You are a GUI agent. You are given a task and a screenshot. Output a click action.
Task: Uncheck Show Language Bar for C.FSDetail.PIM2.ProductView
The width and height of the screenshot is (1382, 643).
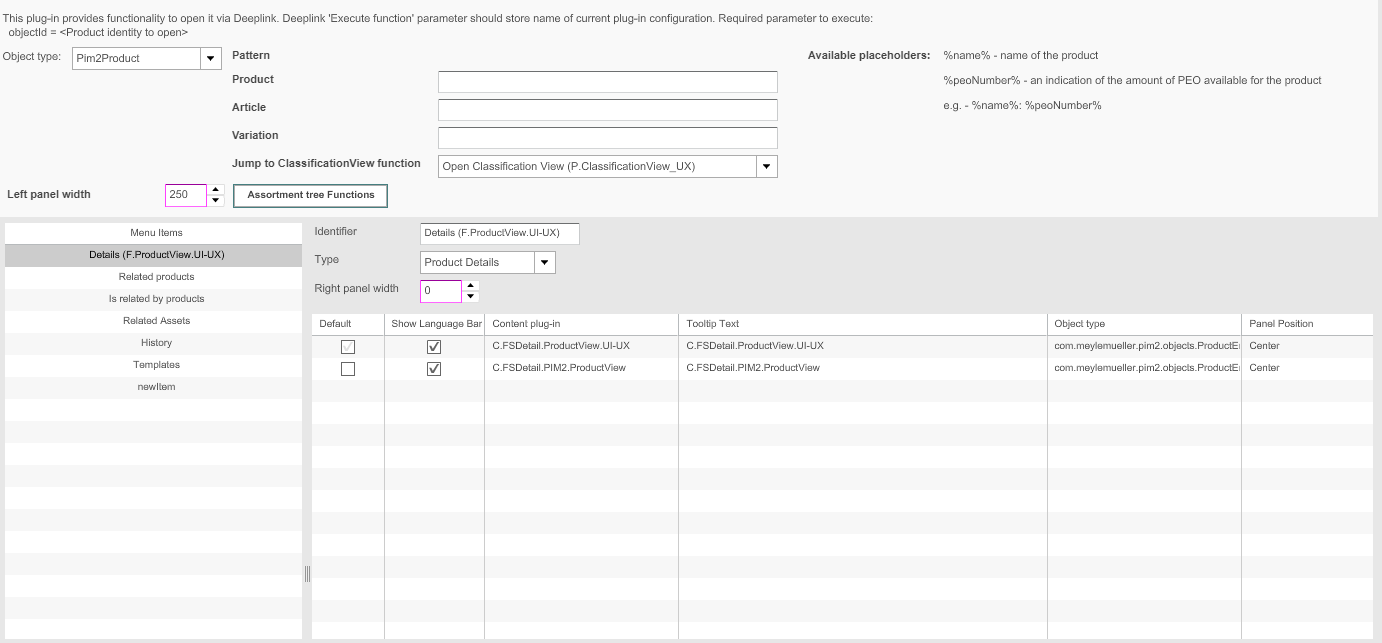[x=434, y=368]
